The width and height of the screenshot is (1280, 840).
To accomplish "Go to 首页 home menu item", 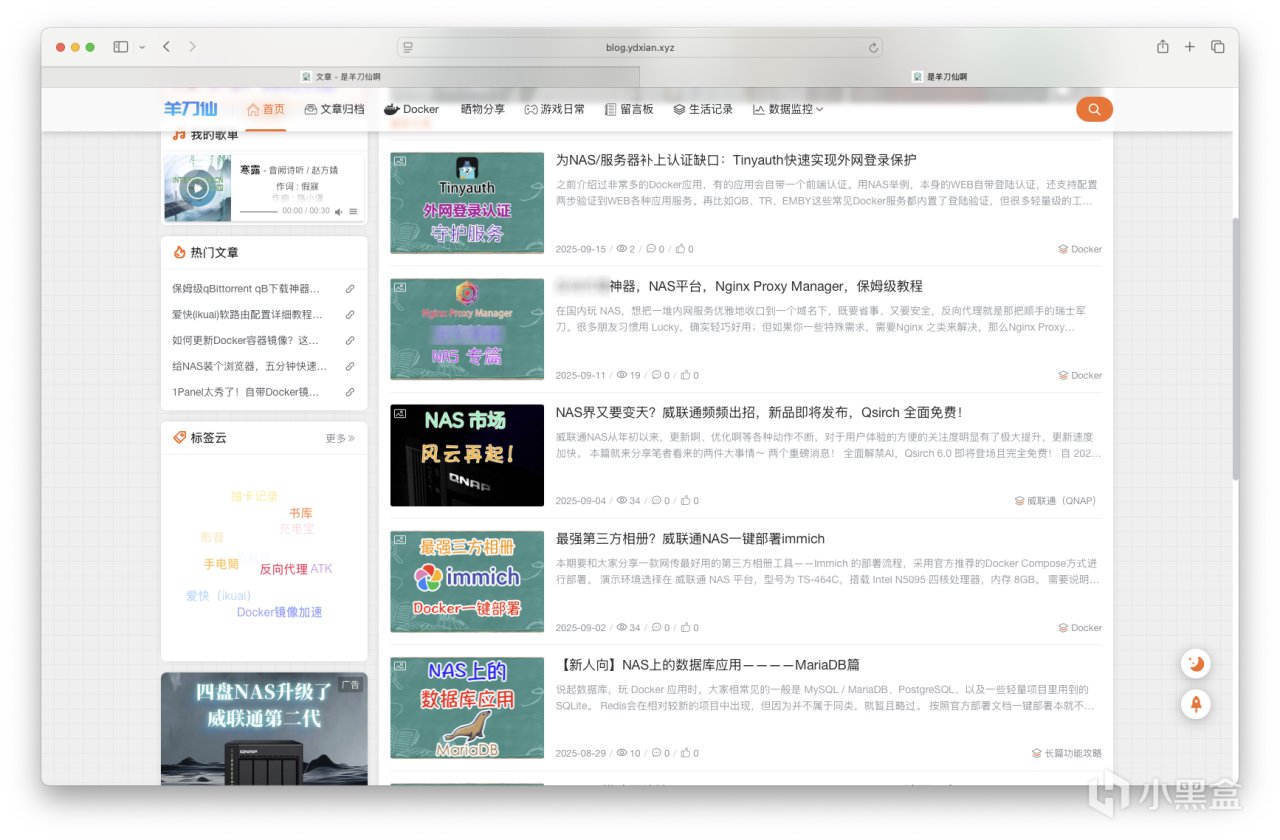I will point(266,109).
